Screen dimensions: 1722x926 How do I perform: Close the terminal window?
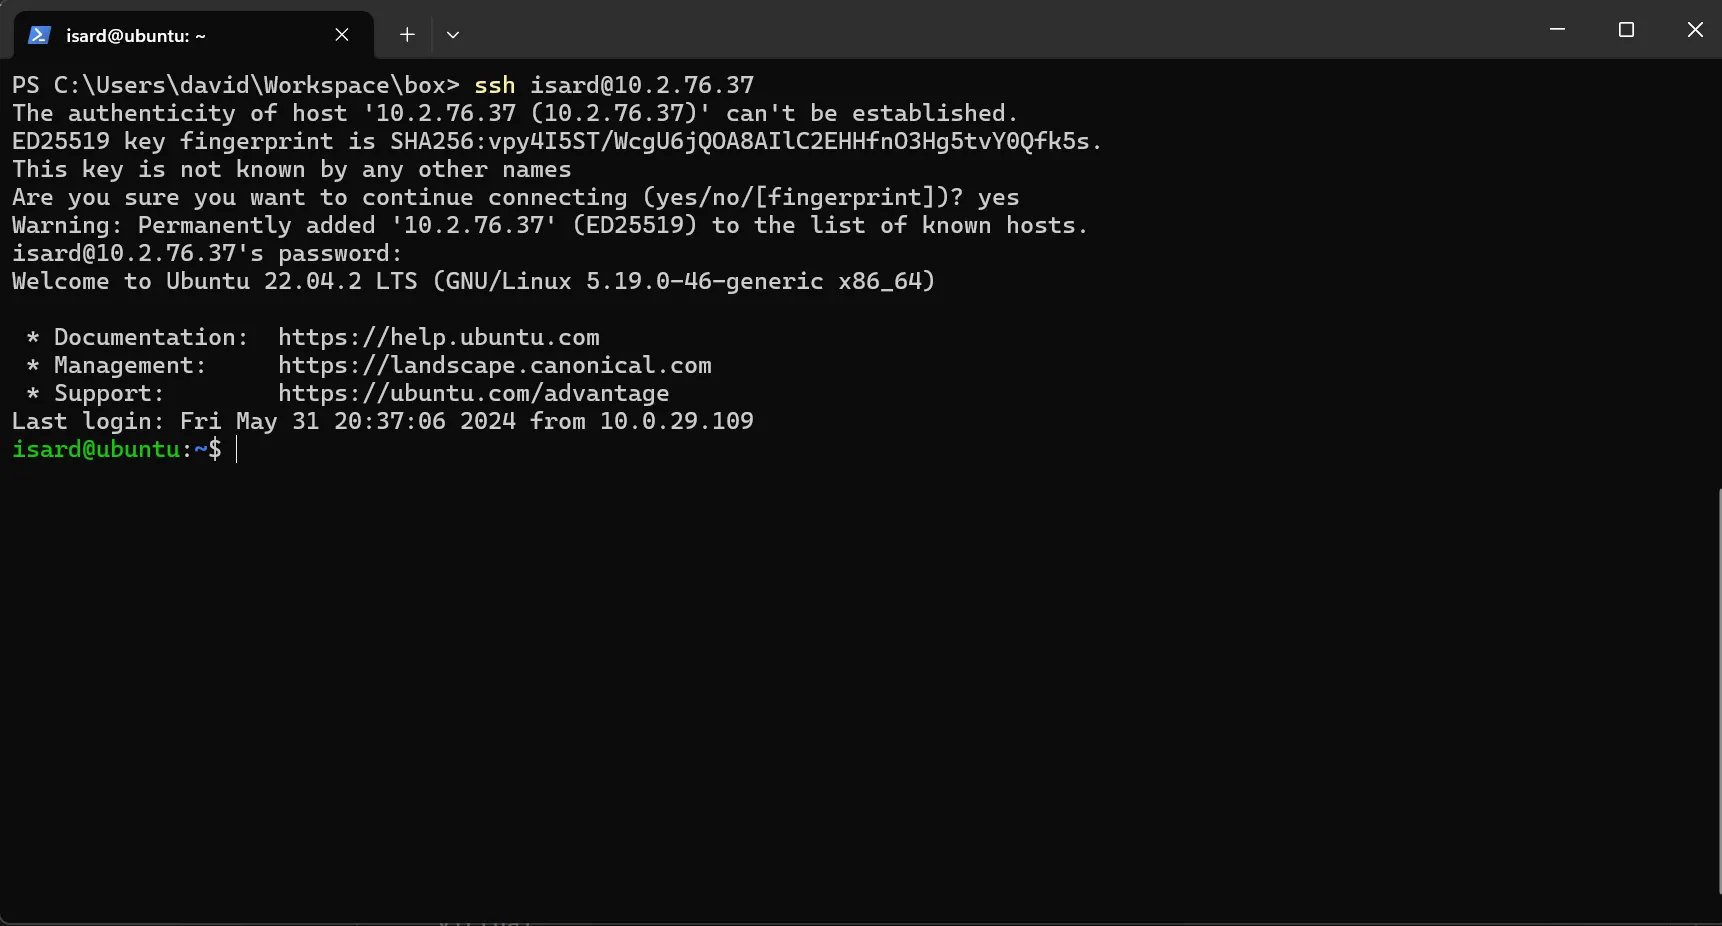tap(1695, 30)
